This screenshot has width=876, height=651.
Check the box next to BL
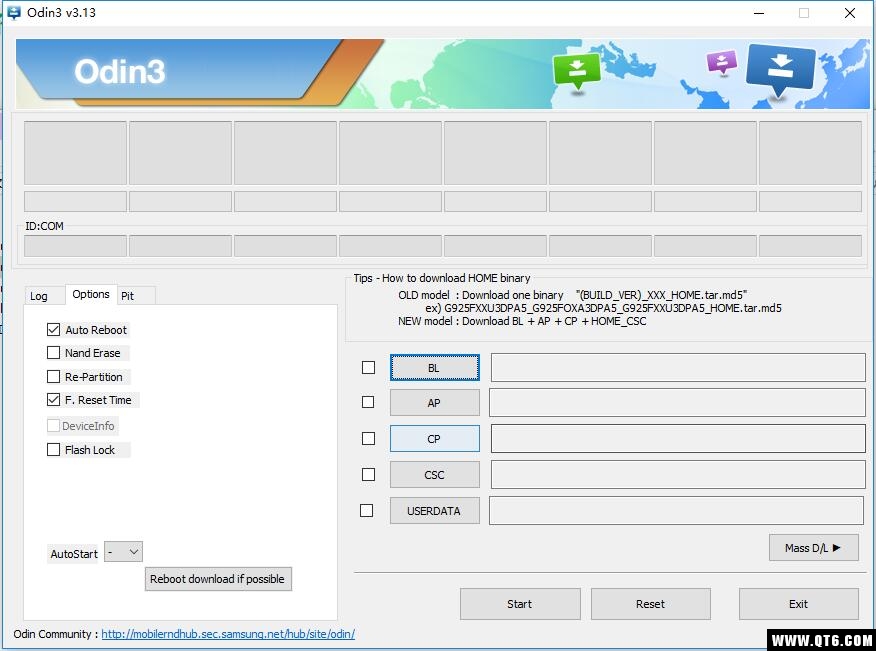pos(368,367)
